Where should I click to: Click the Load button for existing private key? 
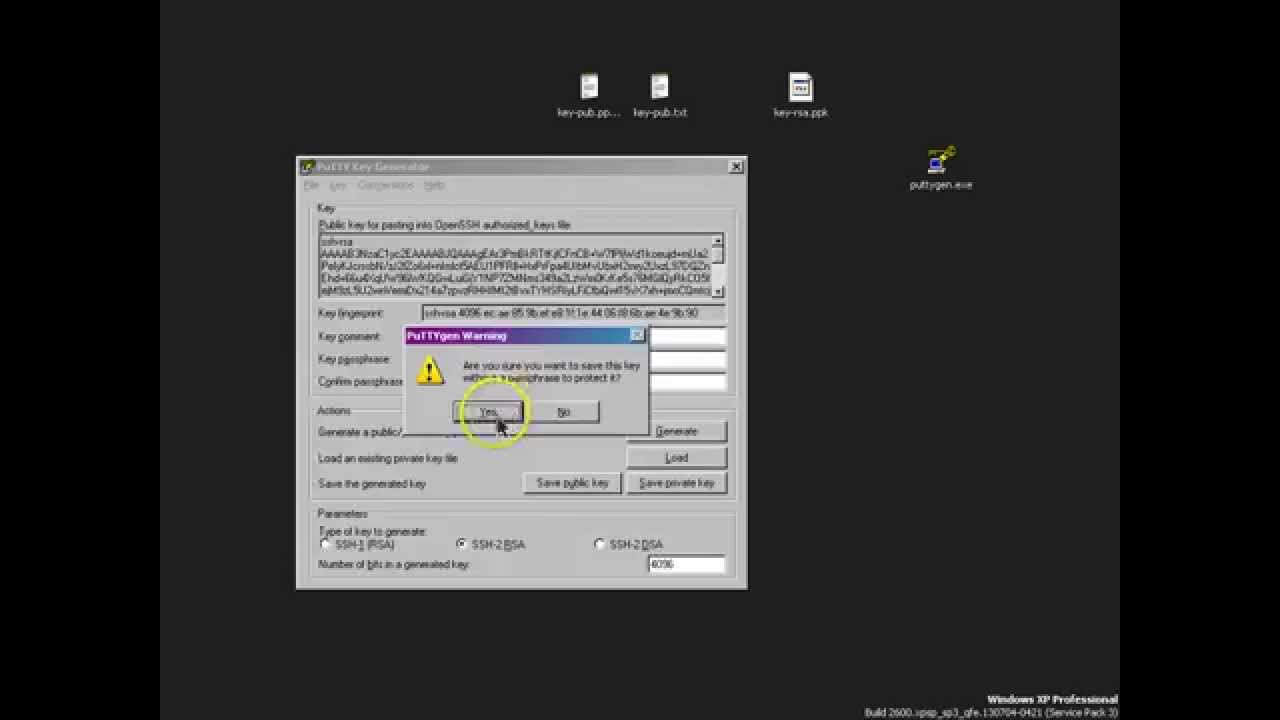pyautogui.click(x=676, y=457)
